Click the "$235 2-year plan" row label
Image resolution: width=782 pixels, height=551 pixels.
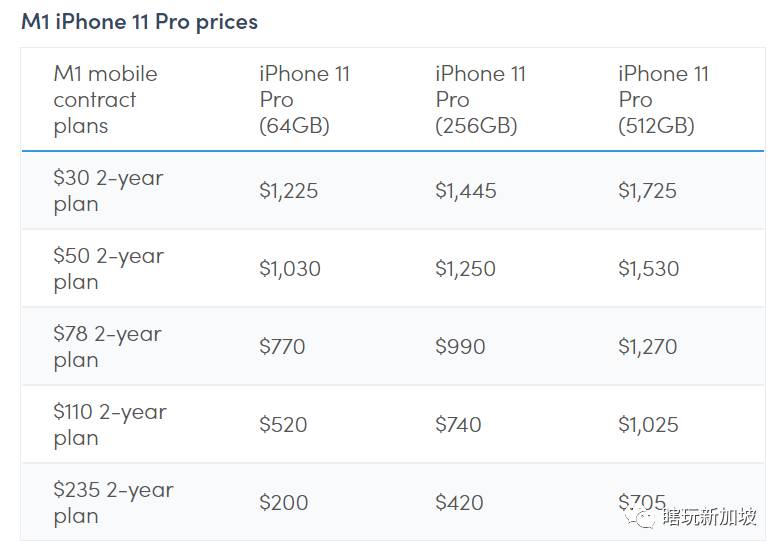tap(113, 503)
